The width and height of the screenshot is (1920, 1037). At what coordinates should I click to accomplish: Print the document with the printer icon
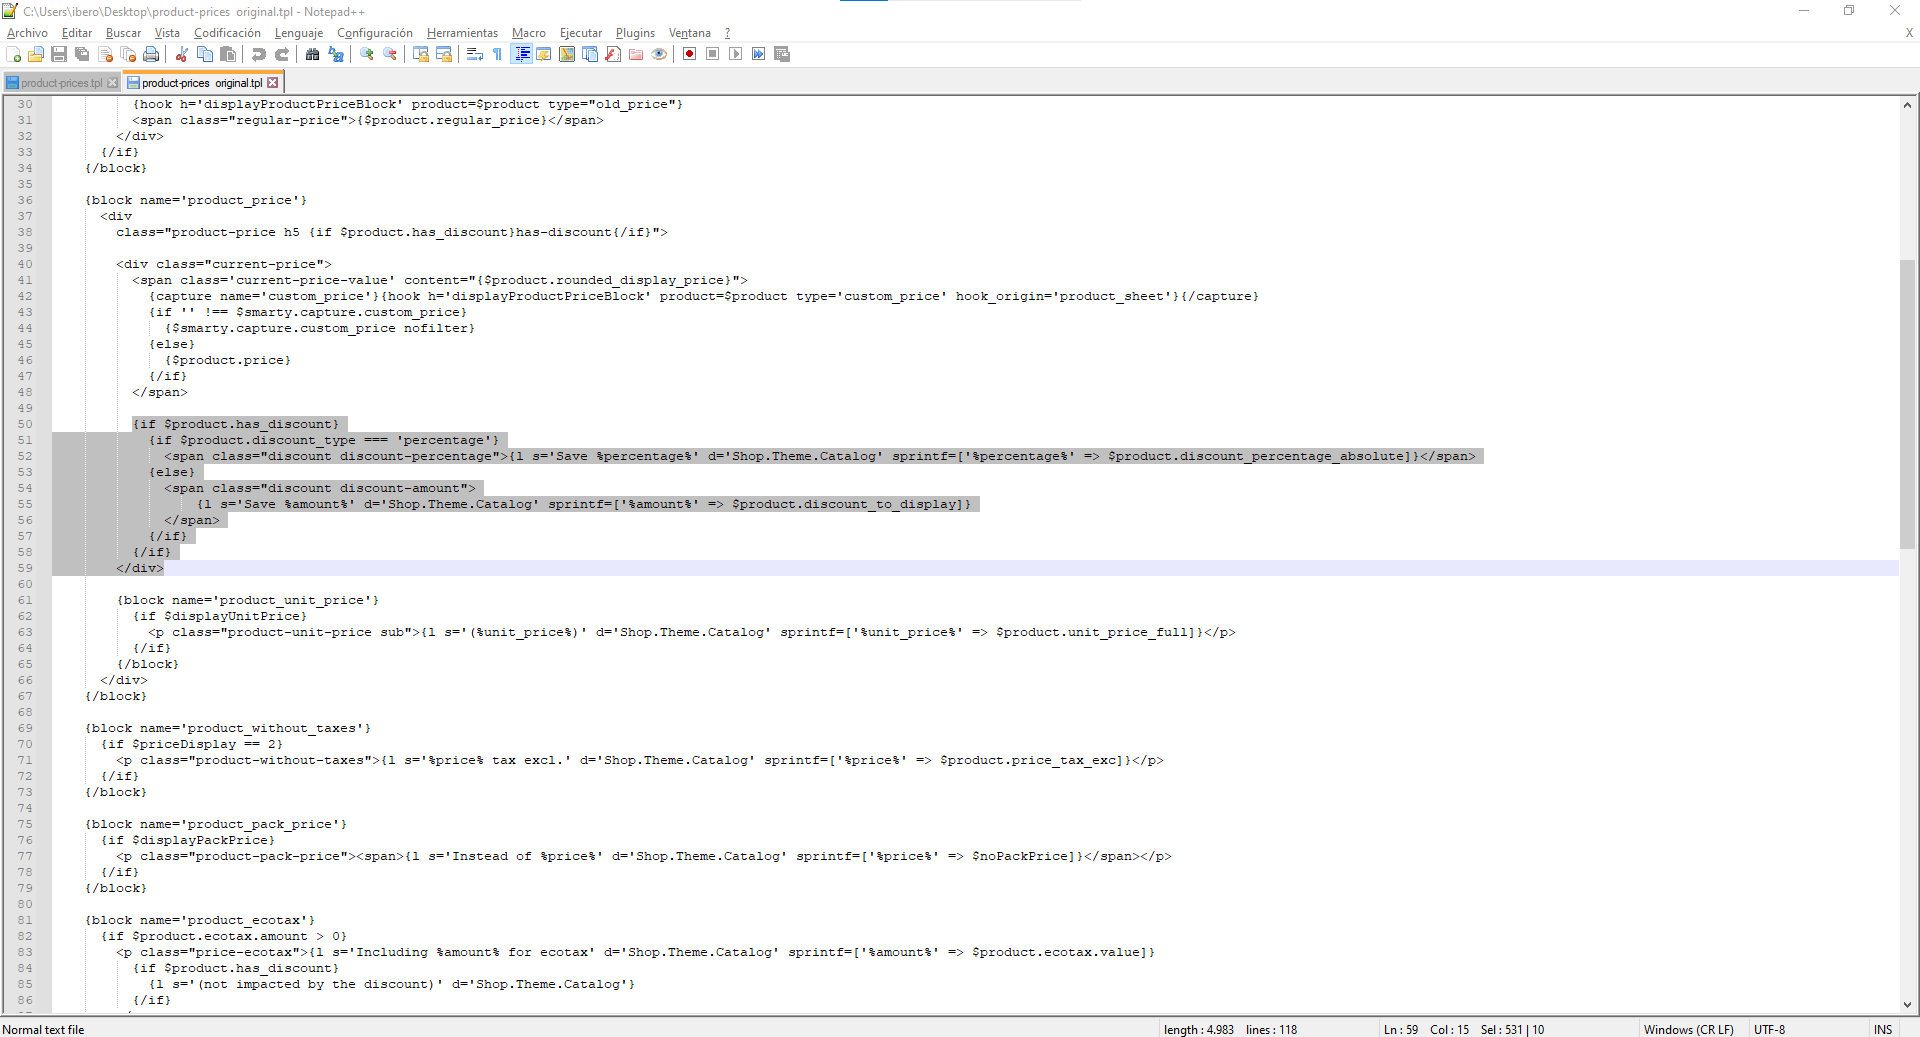[151, 54]
